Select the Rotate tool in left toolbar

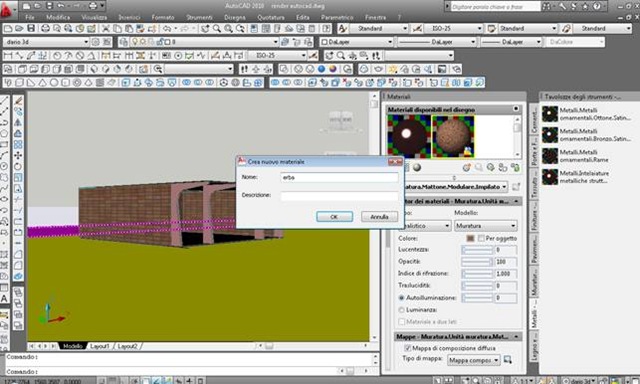tap(18, 166)
